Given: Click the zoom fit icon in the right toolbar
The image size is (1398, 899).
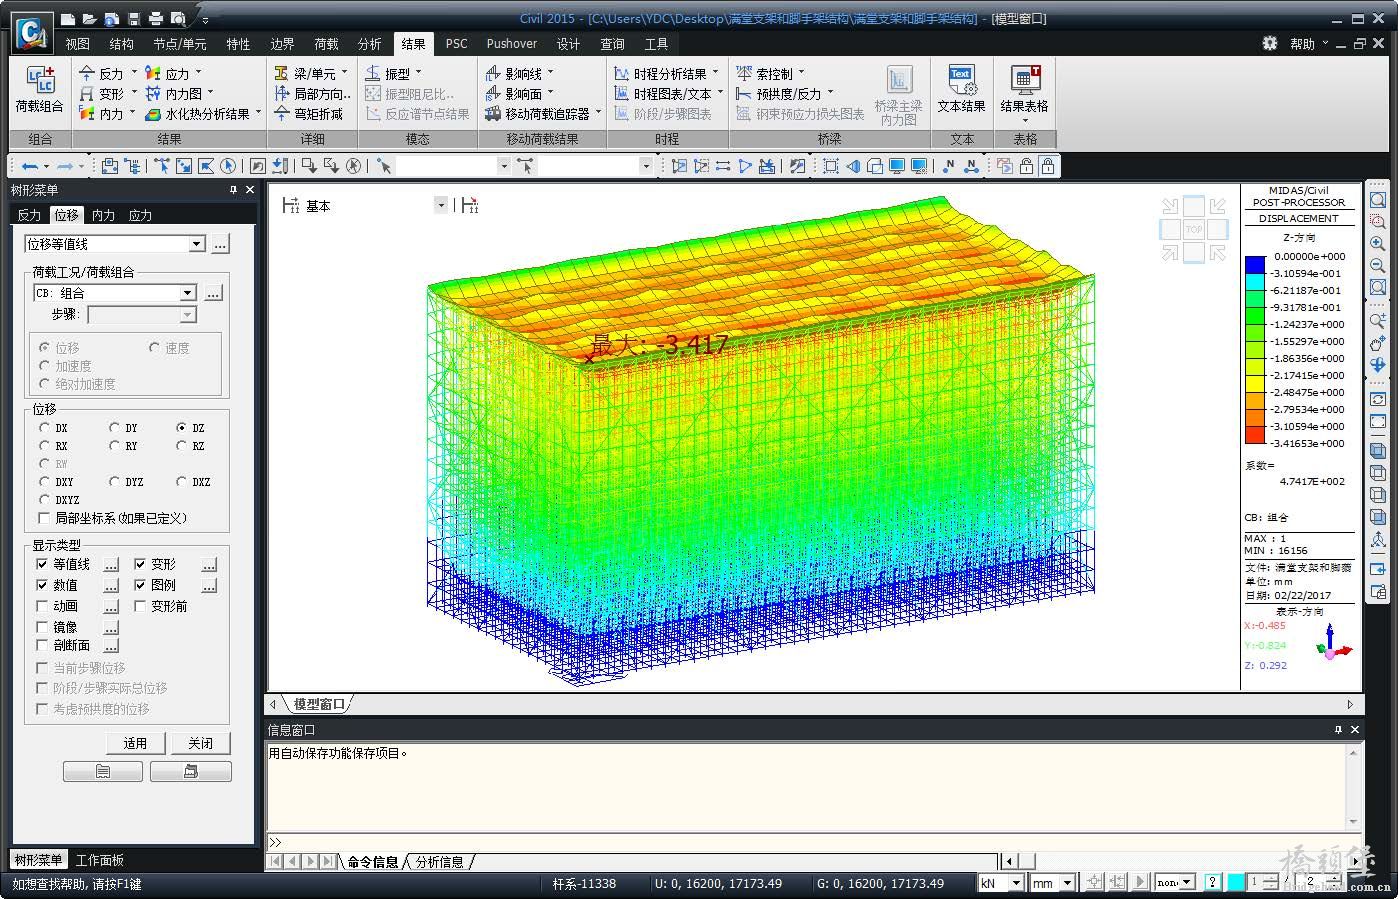Looking at the screenshot, I should pyautogui.click(x=1378, y=199).
